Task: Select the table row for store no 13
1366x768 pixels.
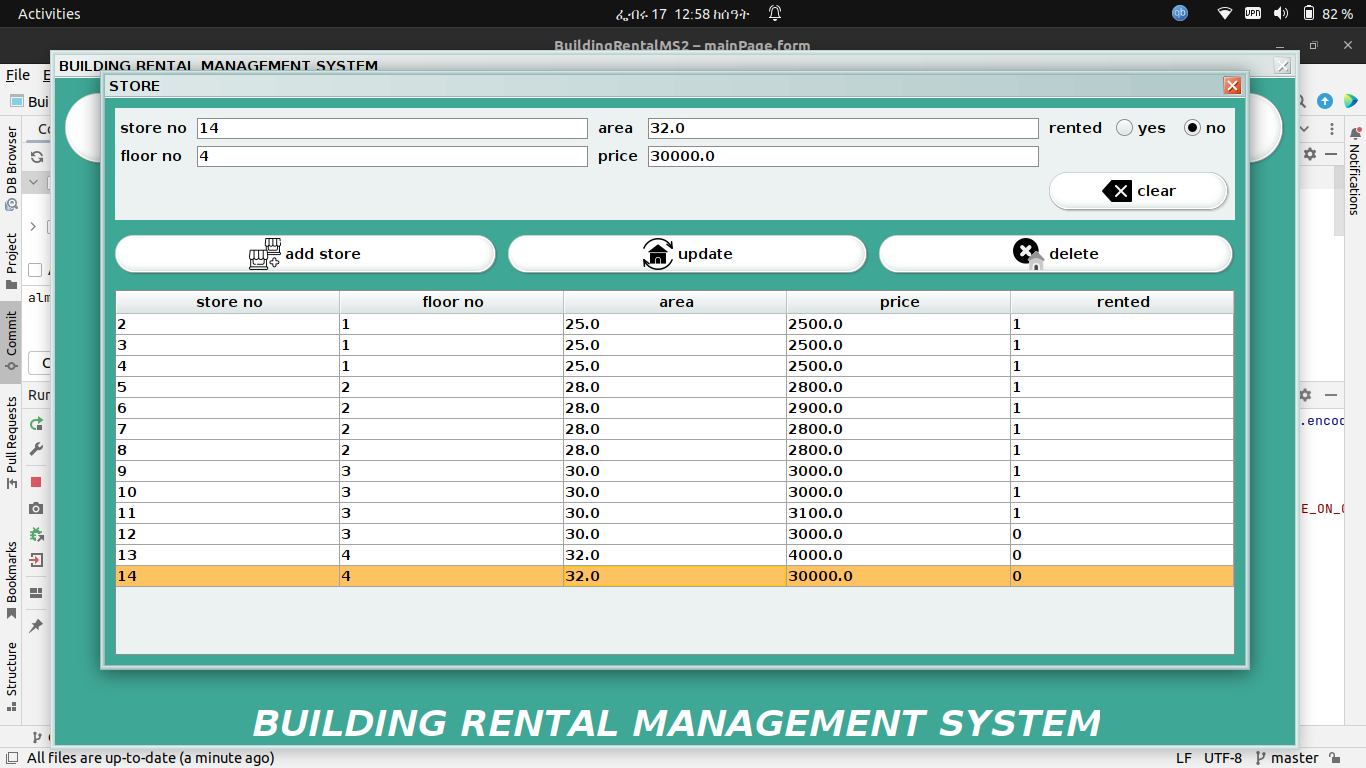Action: pyautogui.click(x=400, y=555)
